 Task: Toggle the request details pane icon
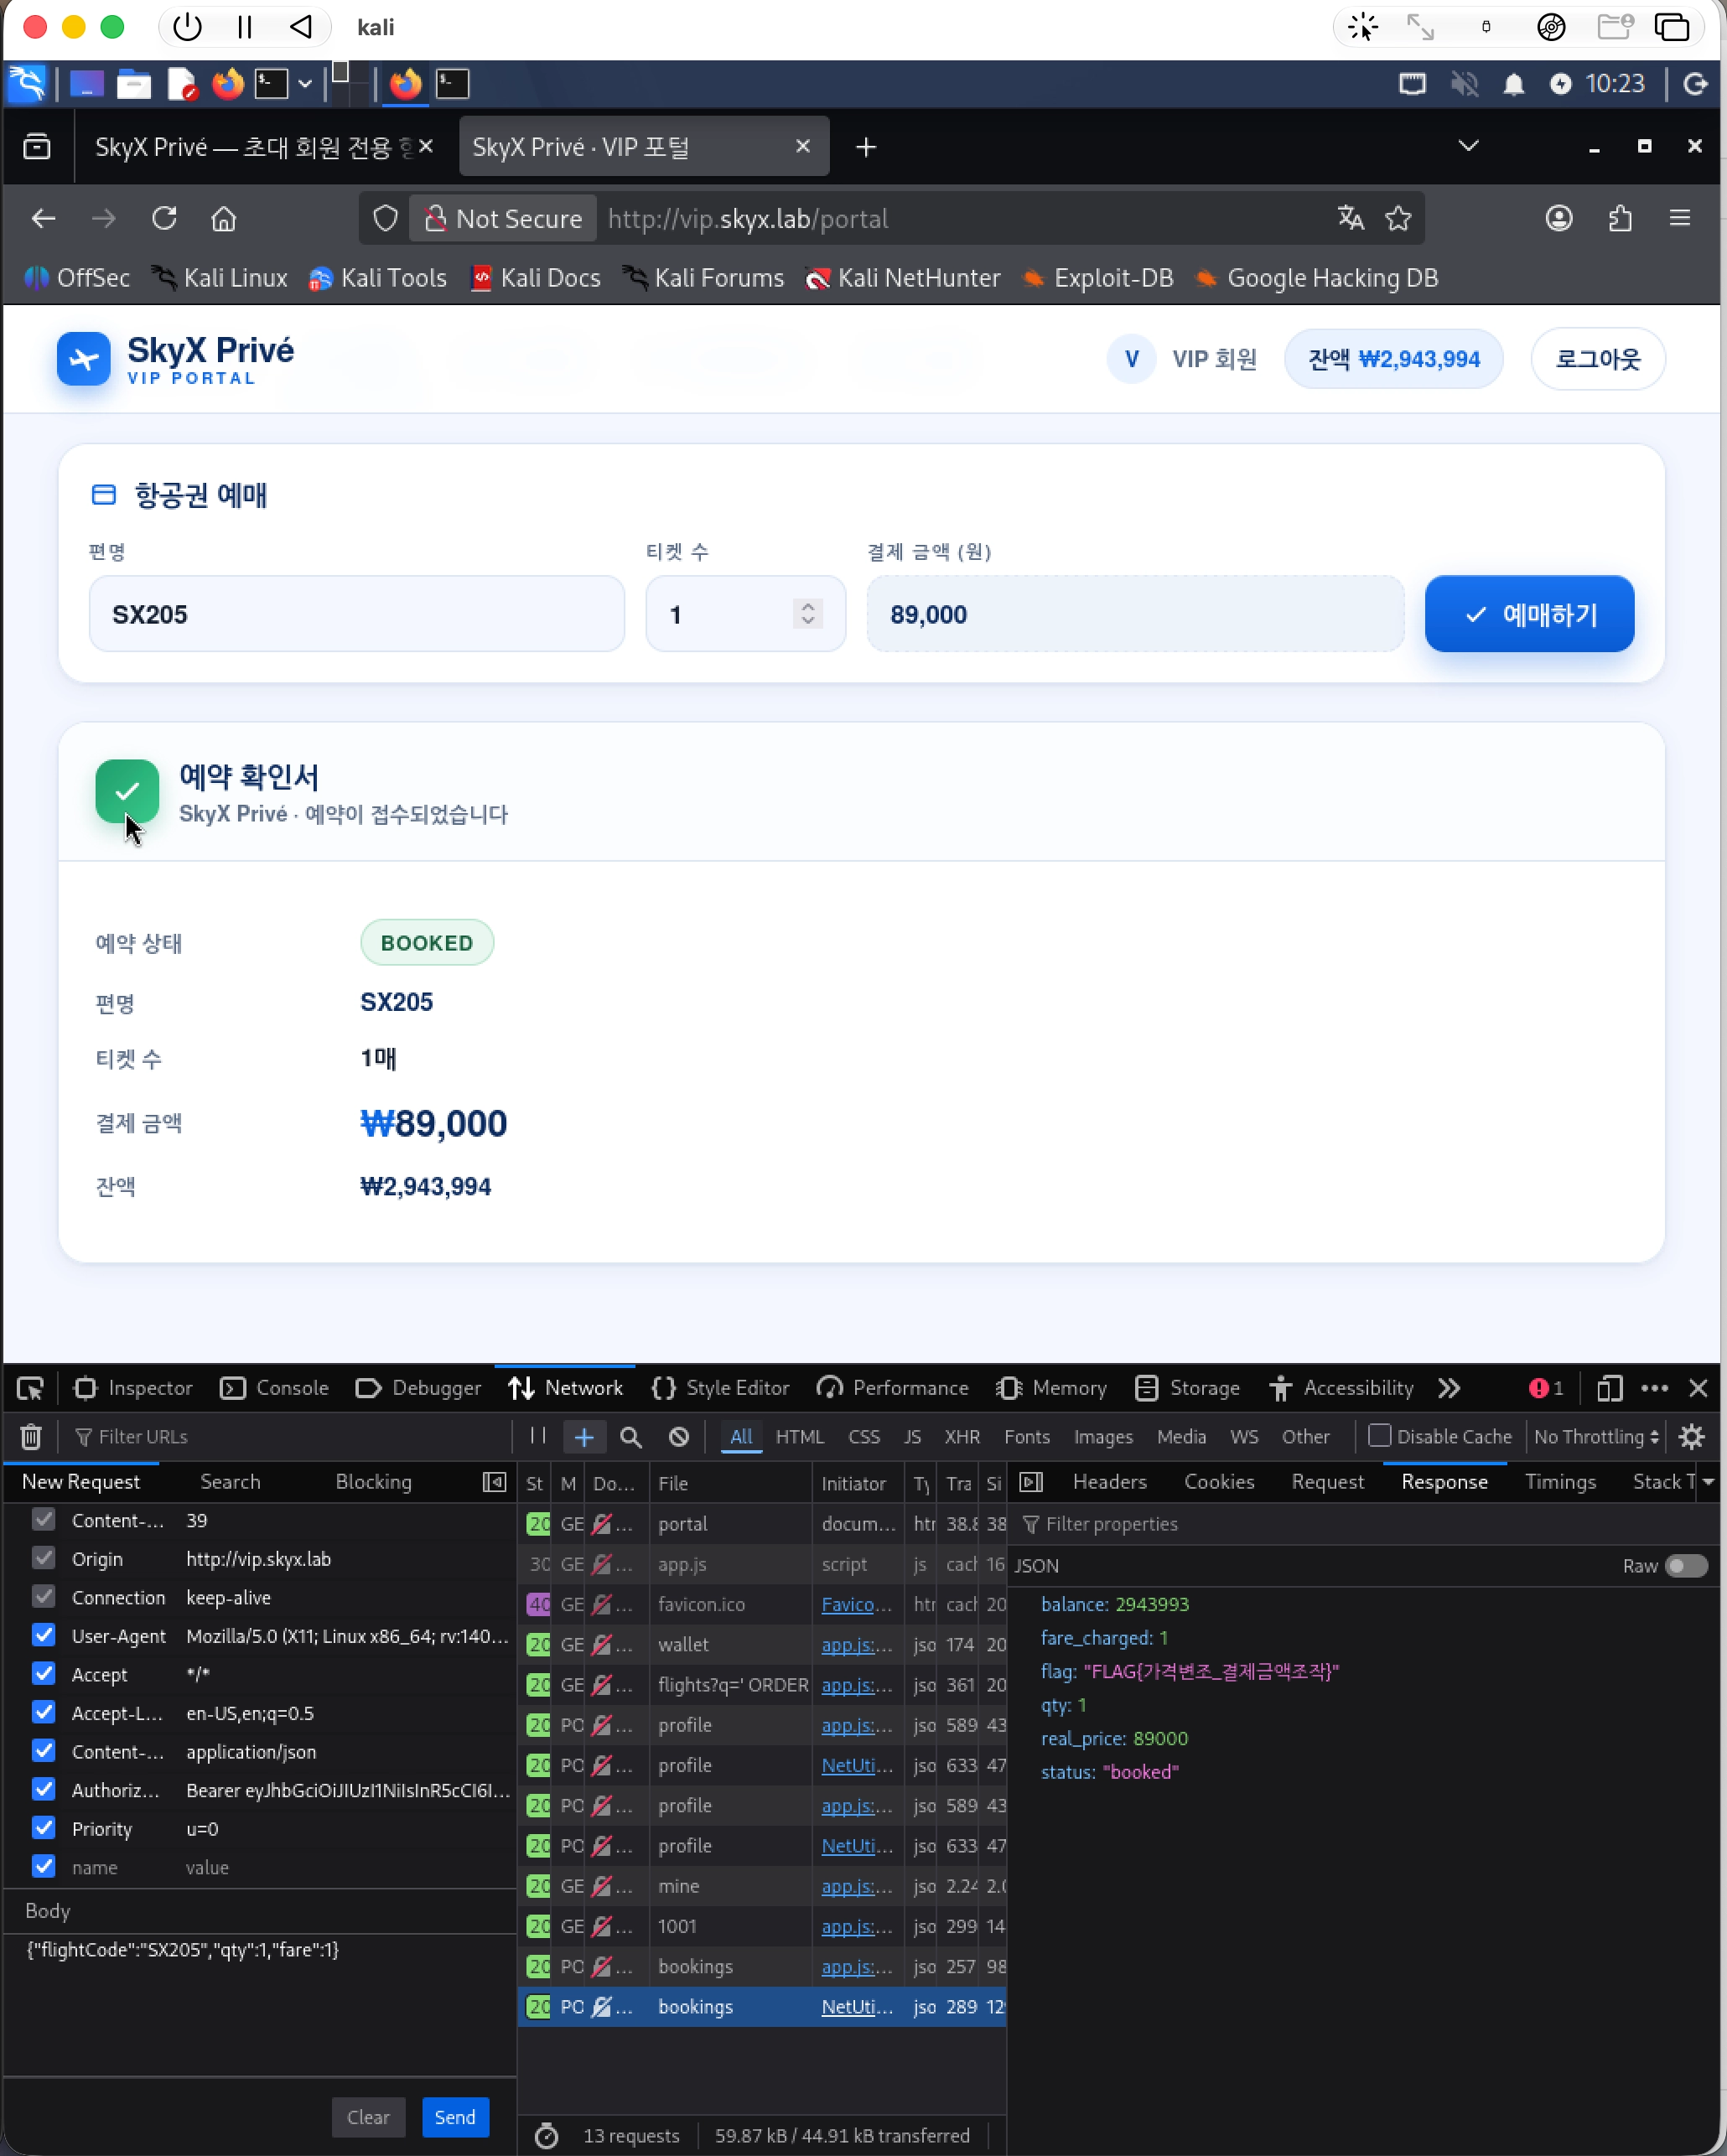tap(1031, 1482)
